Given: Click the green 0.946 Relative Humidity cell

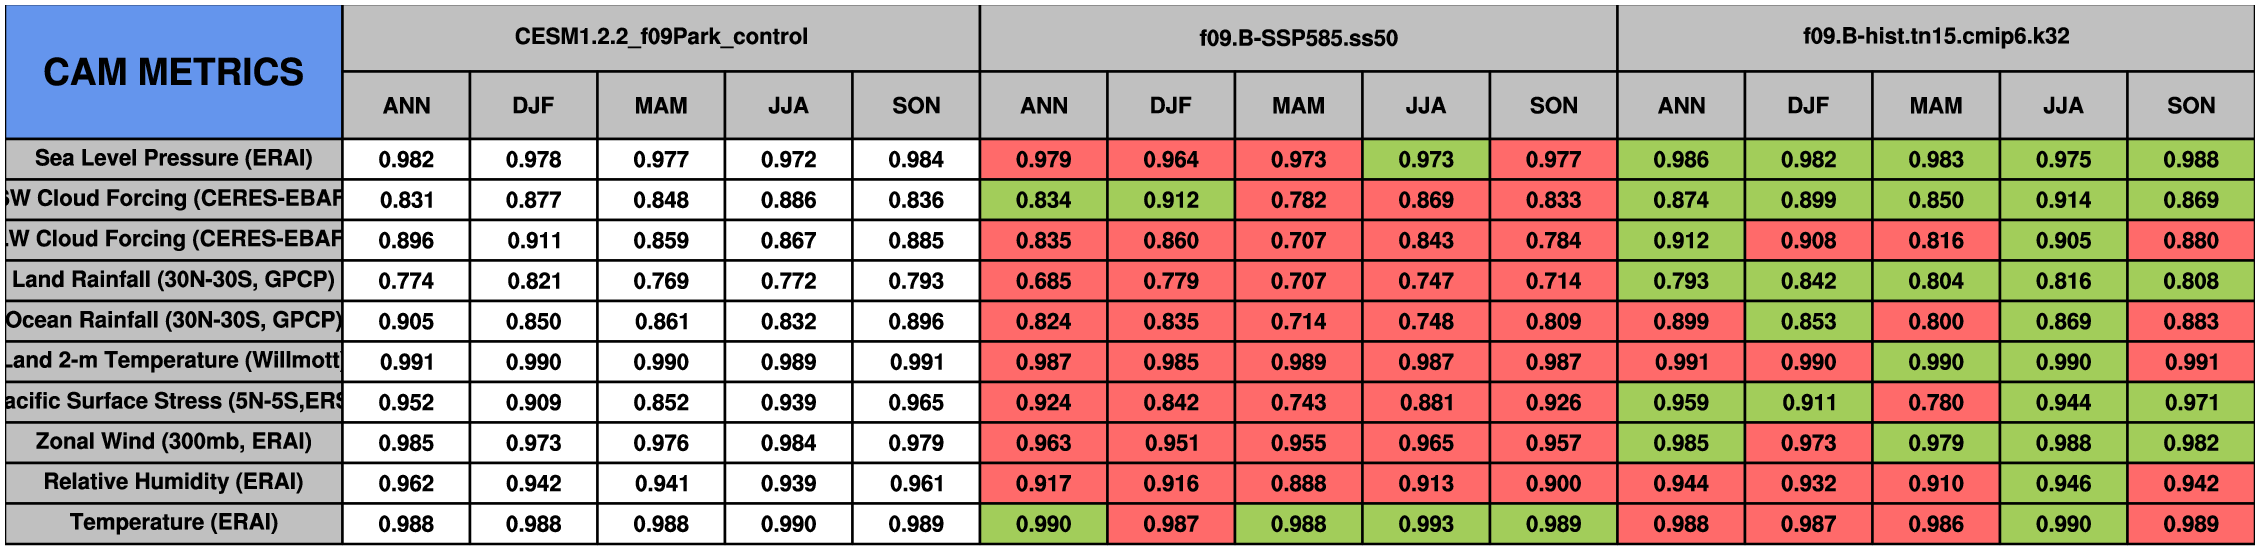Looking at the screenshot, I should click(x=2063, y=483).
